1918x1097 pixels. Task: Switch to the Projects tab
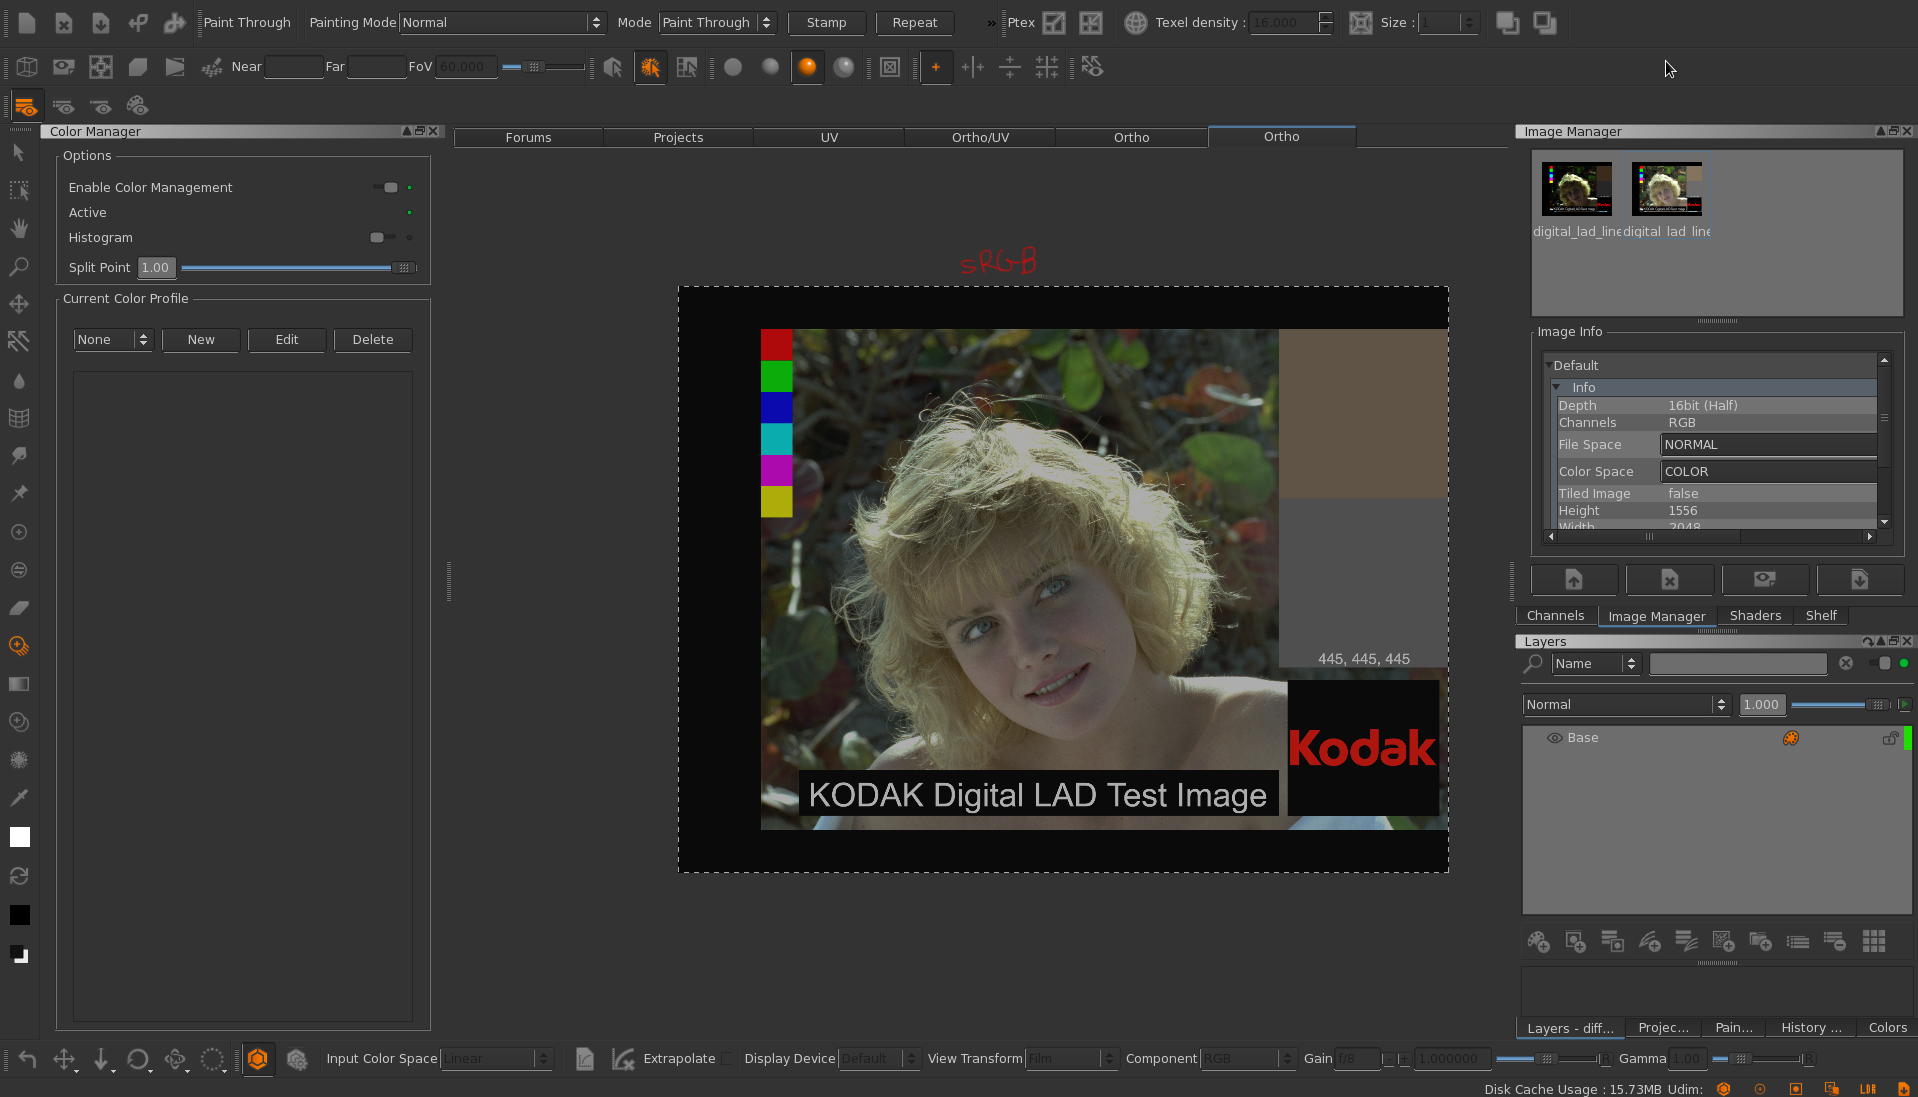pyautogui.click(x=678, y=138)
